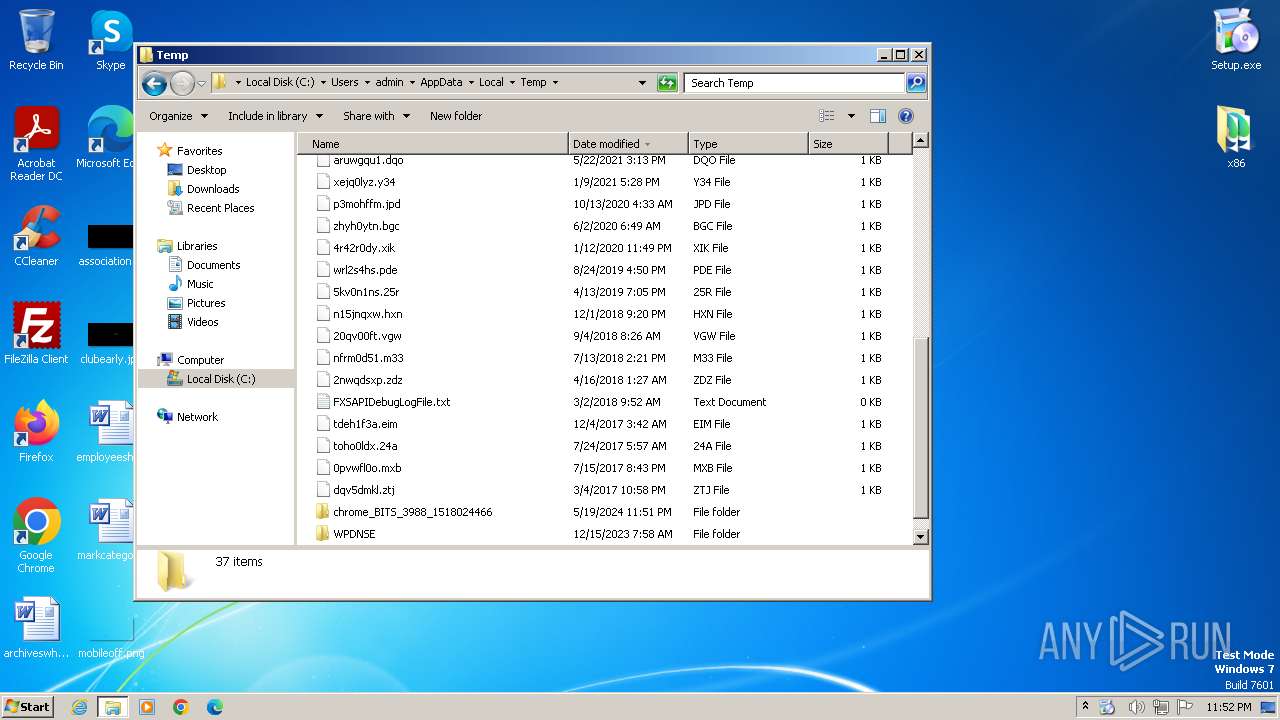Viewport: 1280px width, 720px height.
Task: Open the Pictures library
Action: (206, 303)
